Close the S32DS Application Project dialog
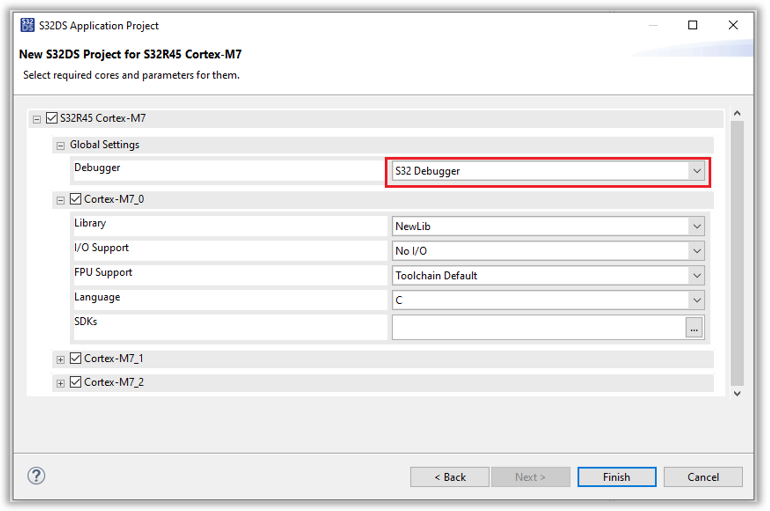 [x=733, y=25]
